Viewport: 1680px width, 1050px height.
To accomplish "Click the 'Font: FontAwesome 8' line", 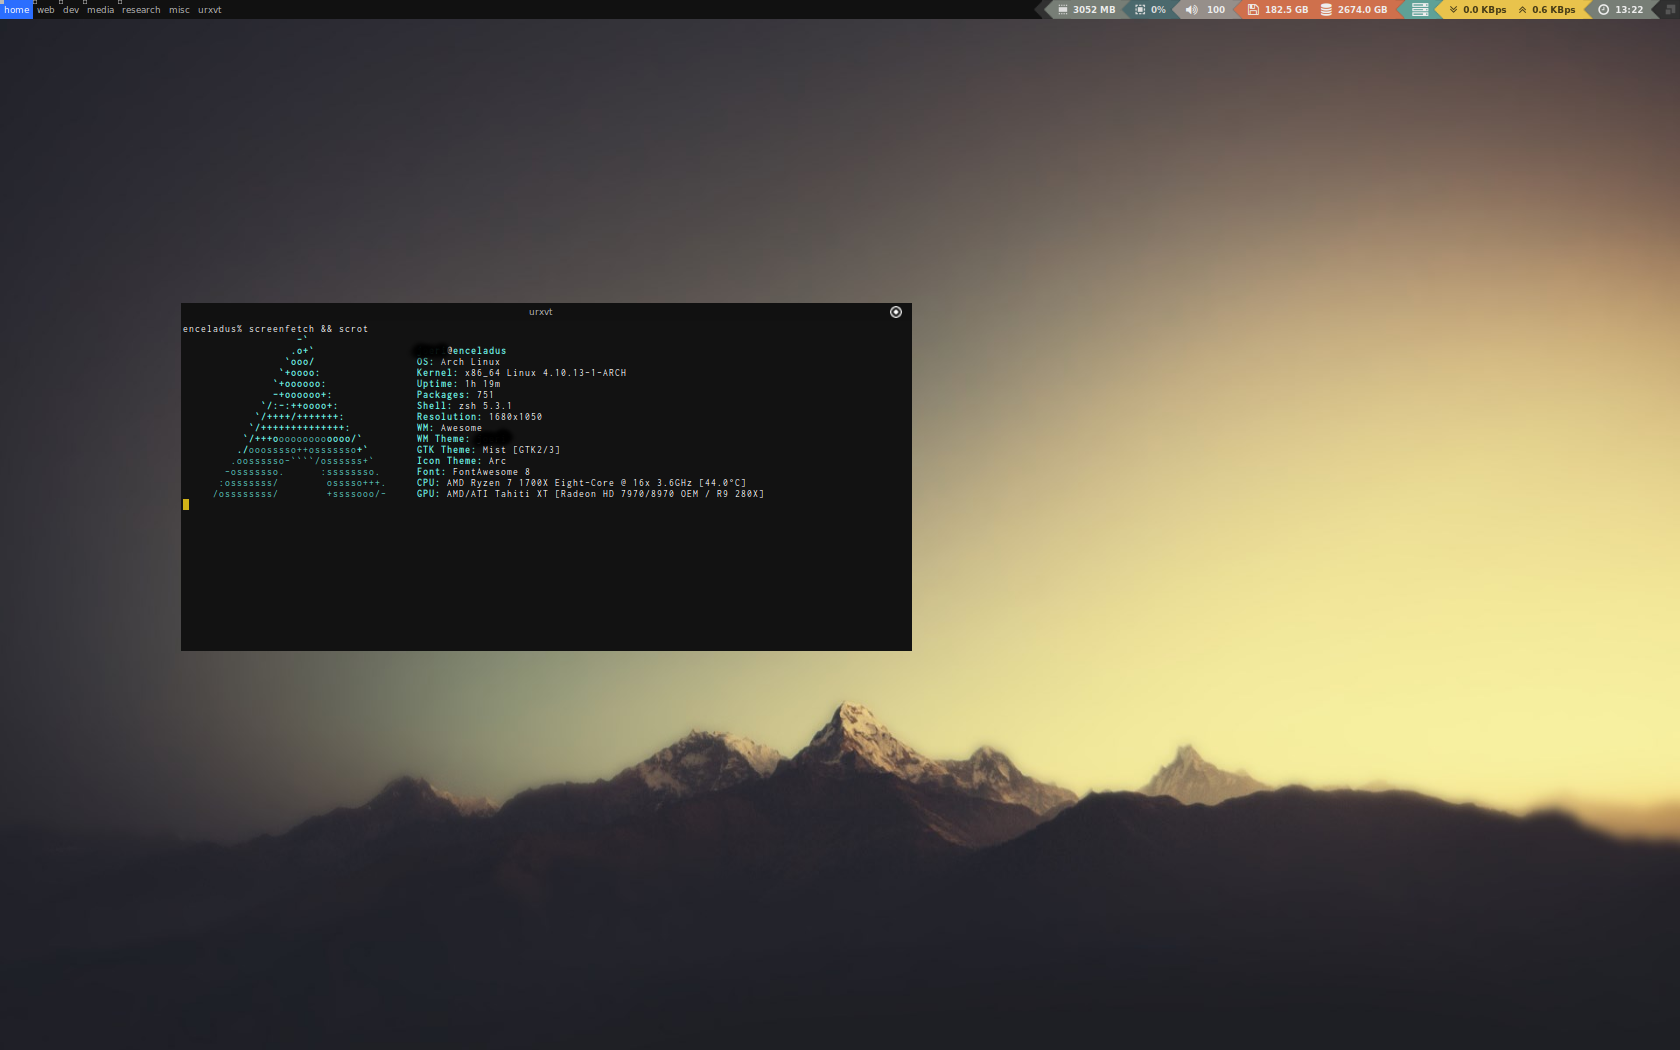I will point(473,472).
